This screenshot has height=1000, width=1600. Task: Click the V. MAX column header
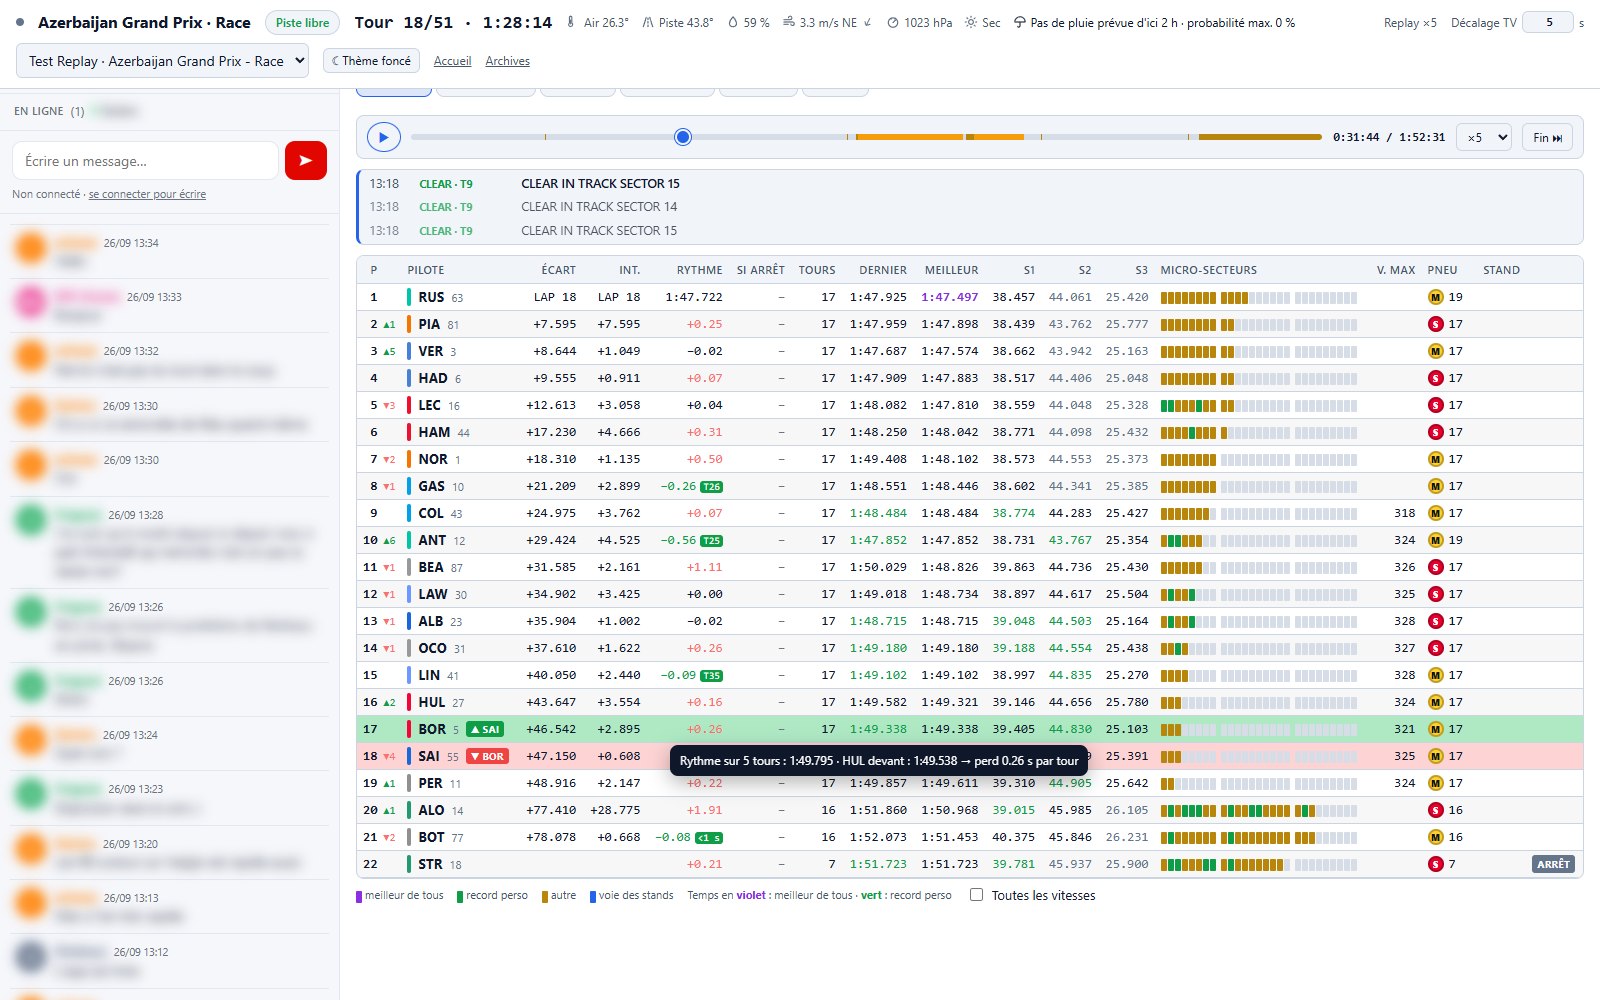tap(1395, 270)
